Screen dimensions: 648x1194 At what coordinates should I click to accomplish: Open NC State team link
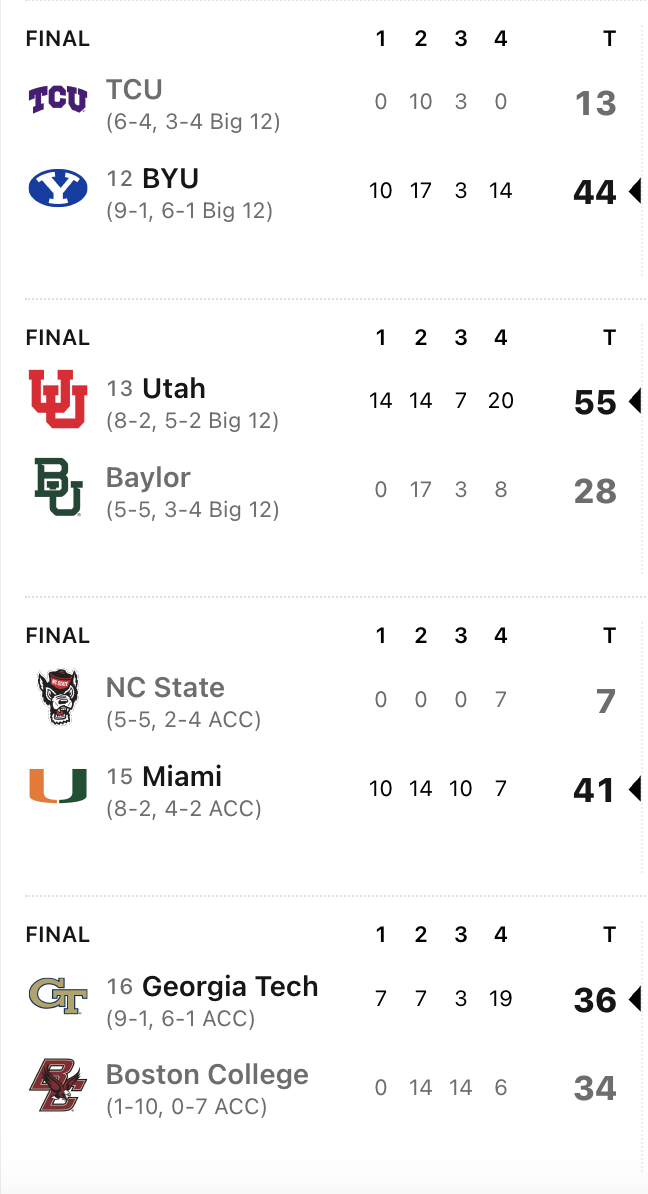pos(165,688)
